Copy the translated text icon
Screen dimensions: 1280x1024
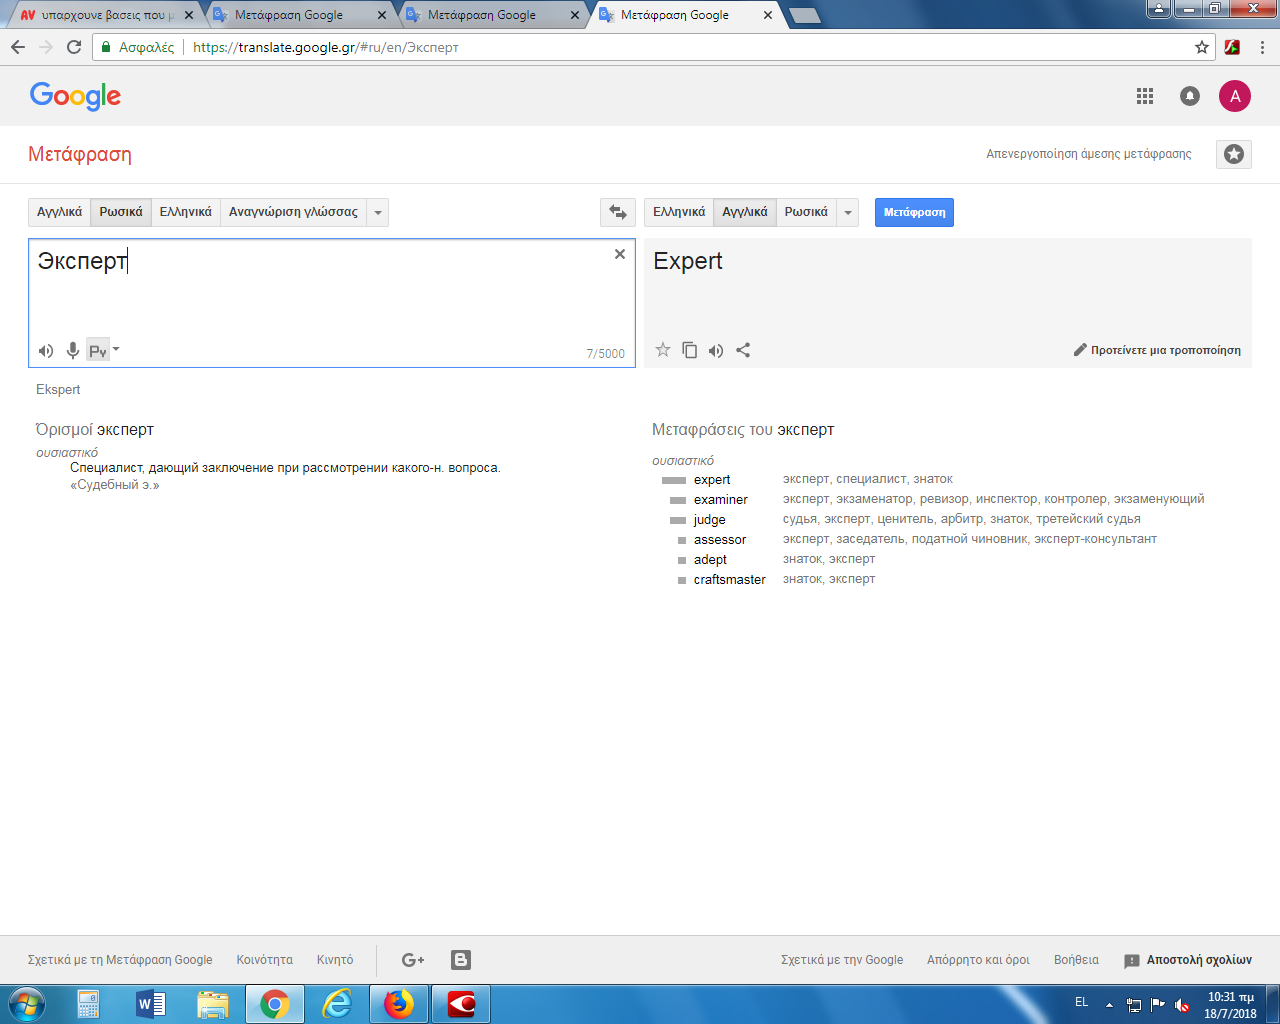pos(690,350)
